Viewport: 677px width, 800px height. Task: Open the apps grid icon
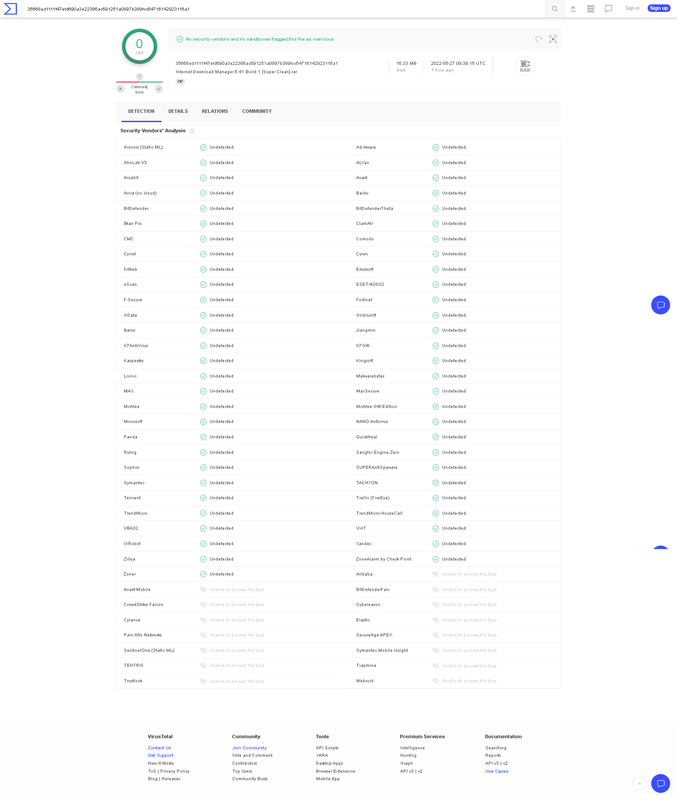point(590,9)
